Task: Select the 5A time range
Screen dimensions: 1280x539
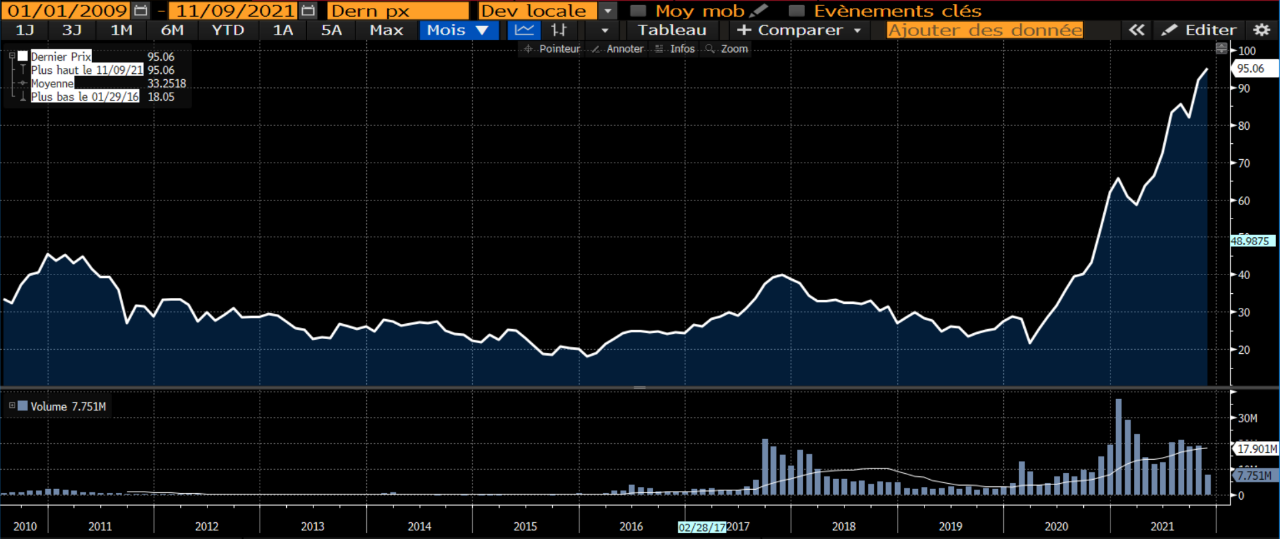Action: (x=331, y=30)
